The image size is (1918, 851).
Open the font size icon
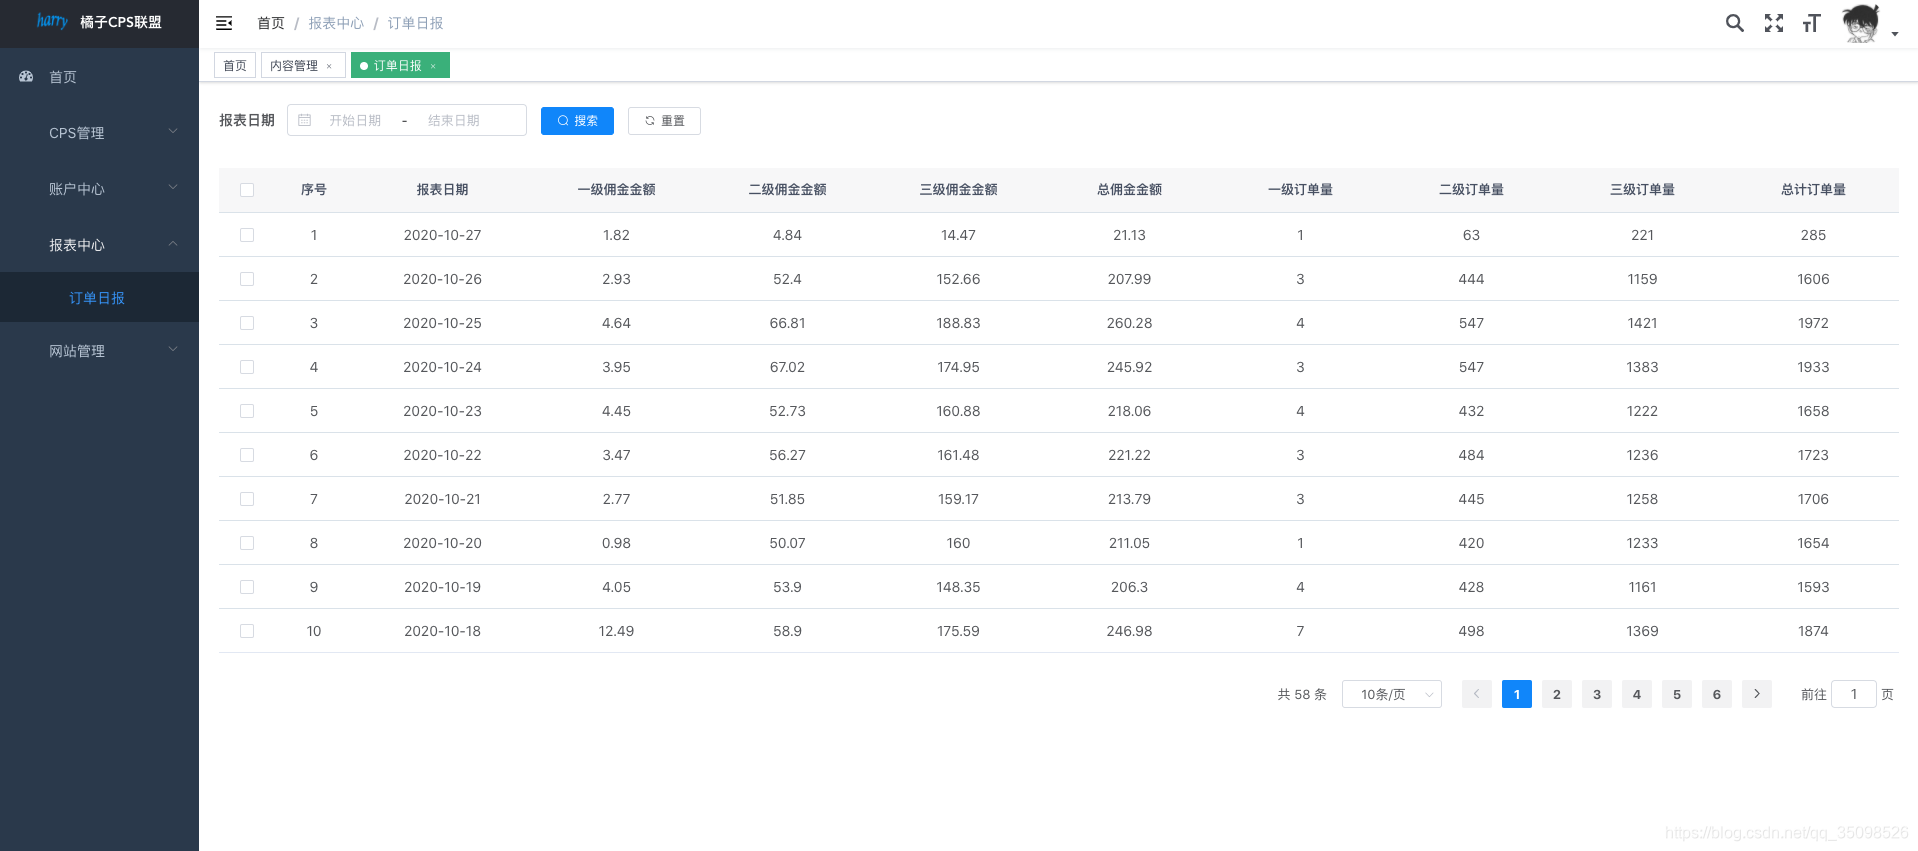(1811, 23)
